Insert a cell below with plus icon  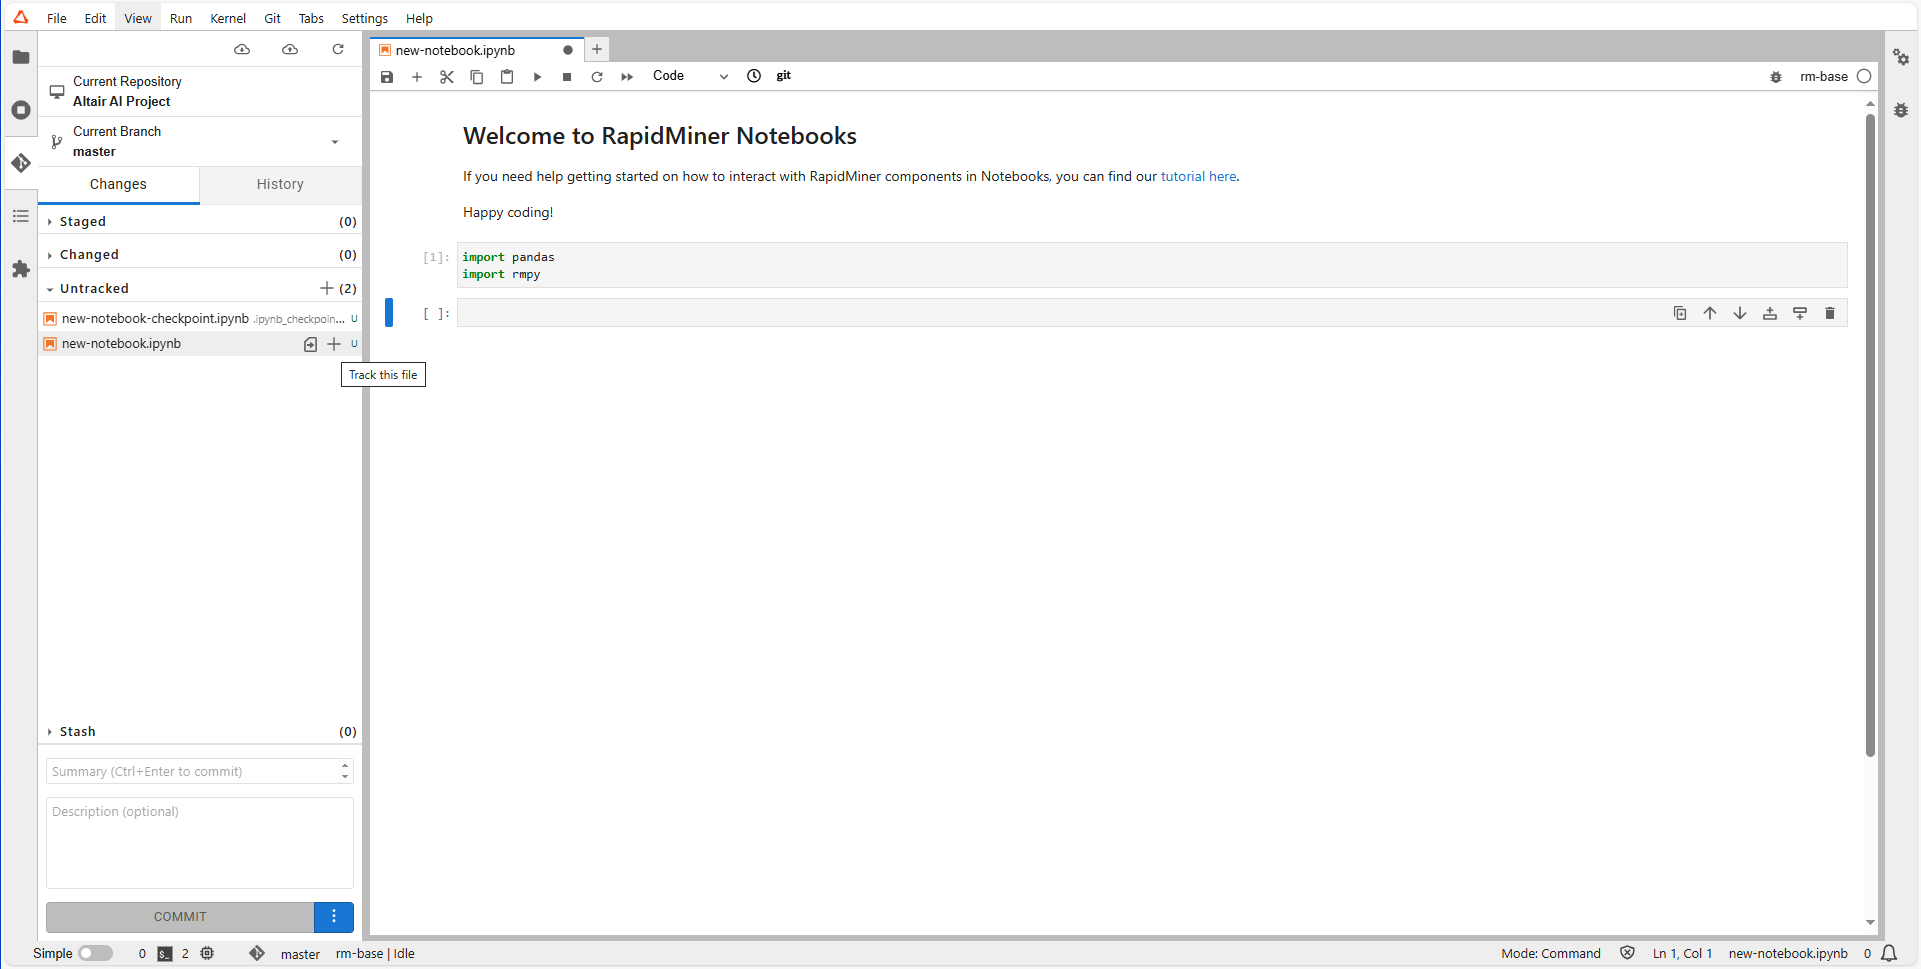pos(417,77)
